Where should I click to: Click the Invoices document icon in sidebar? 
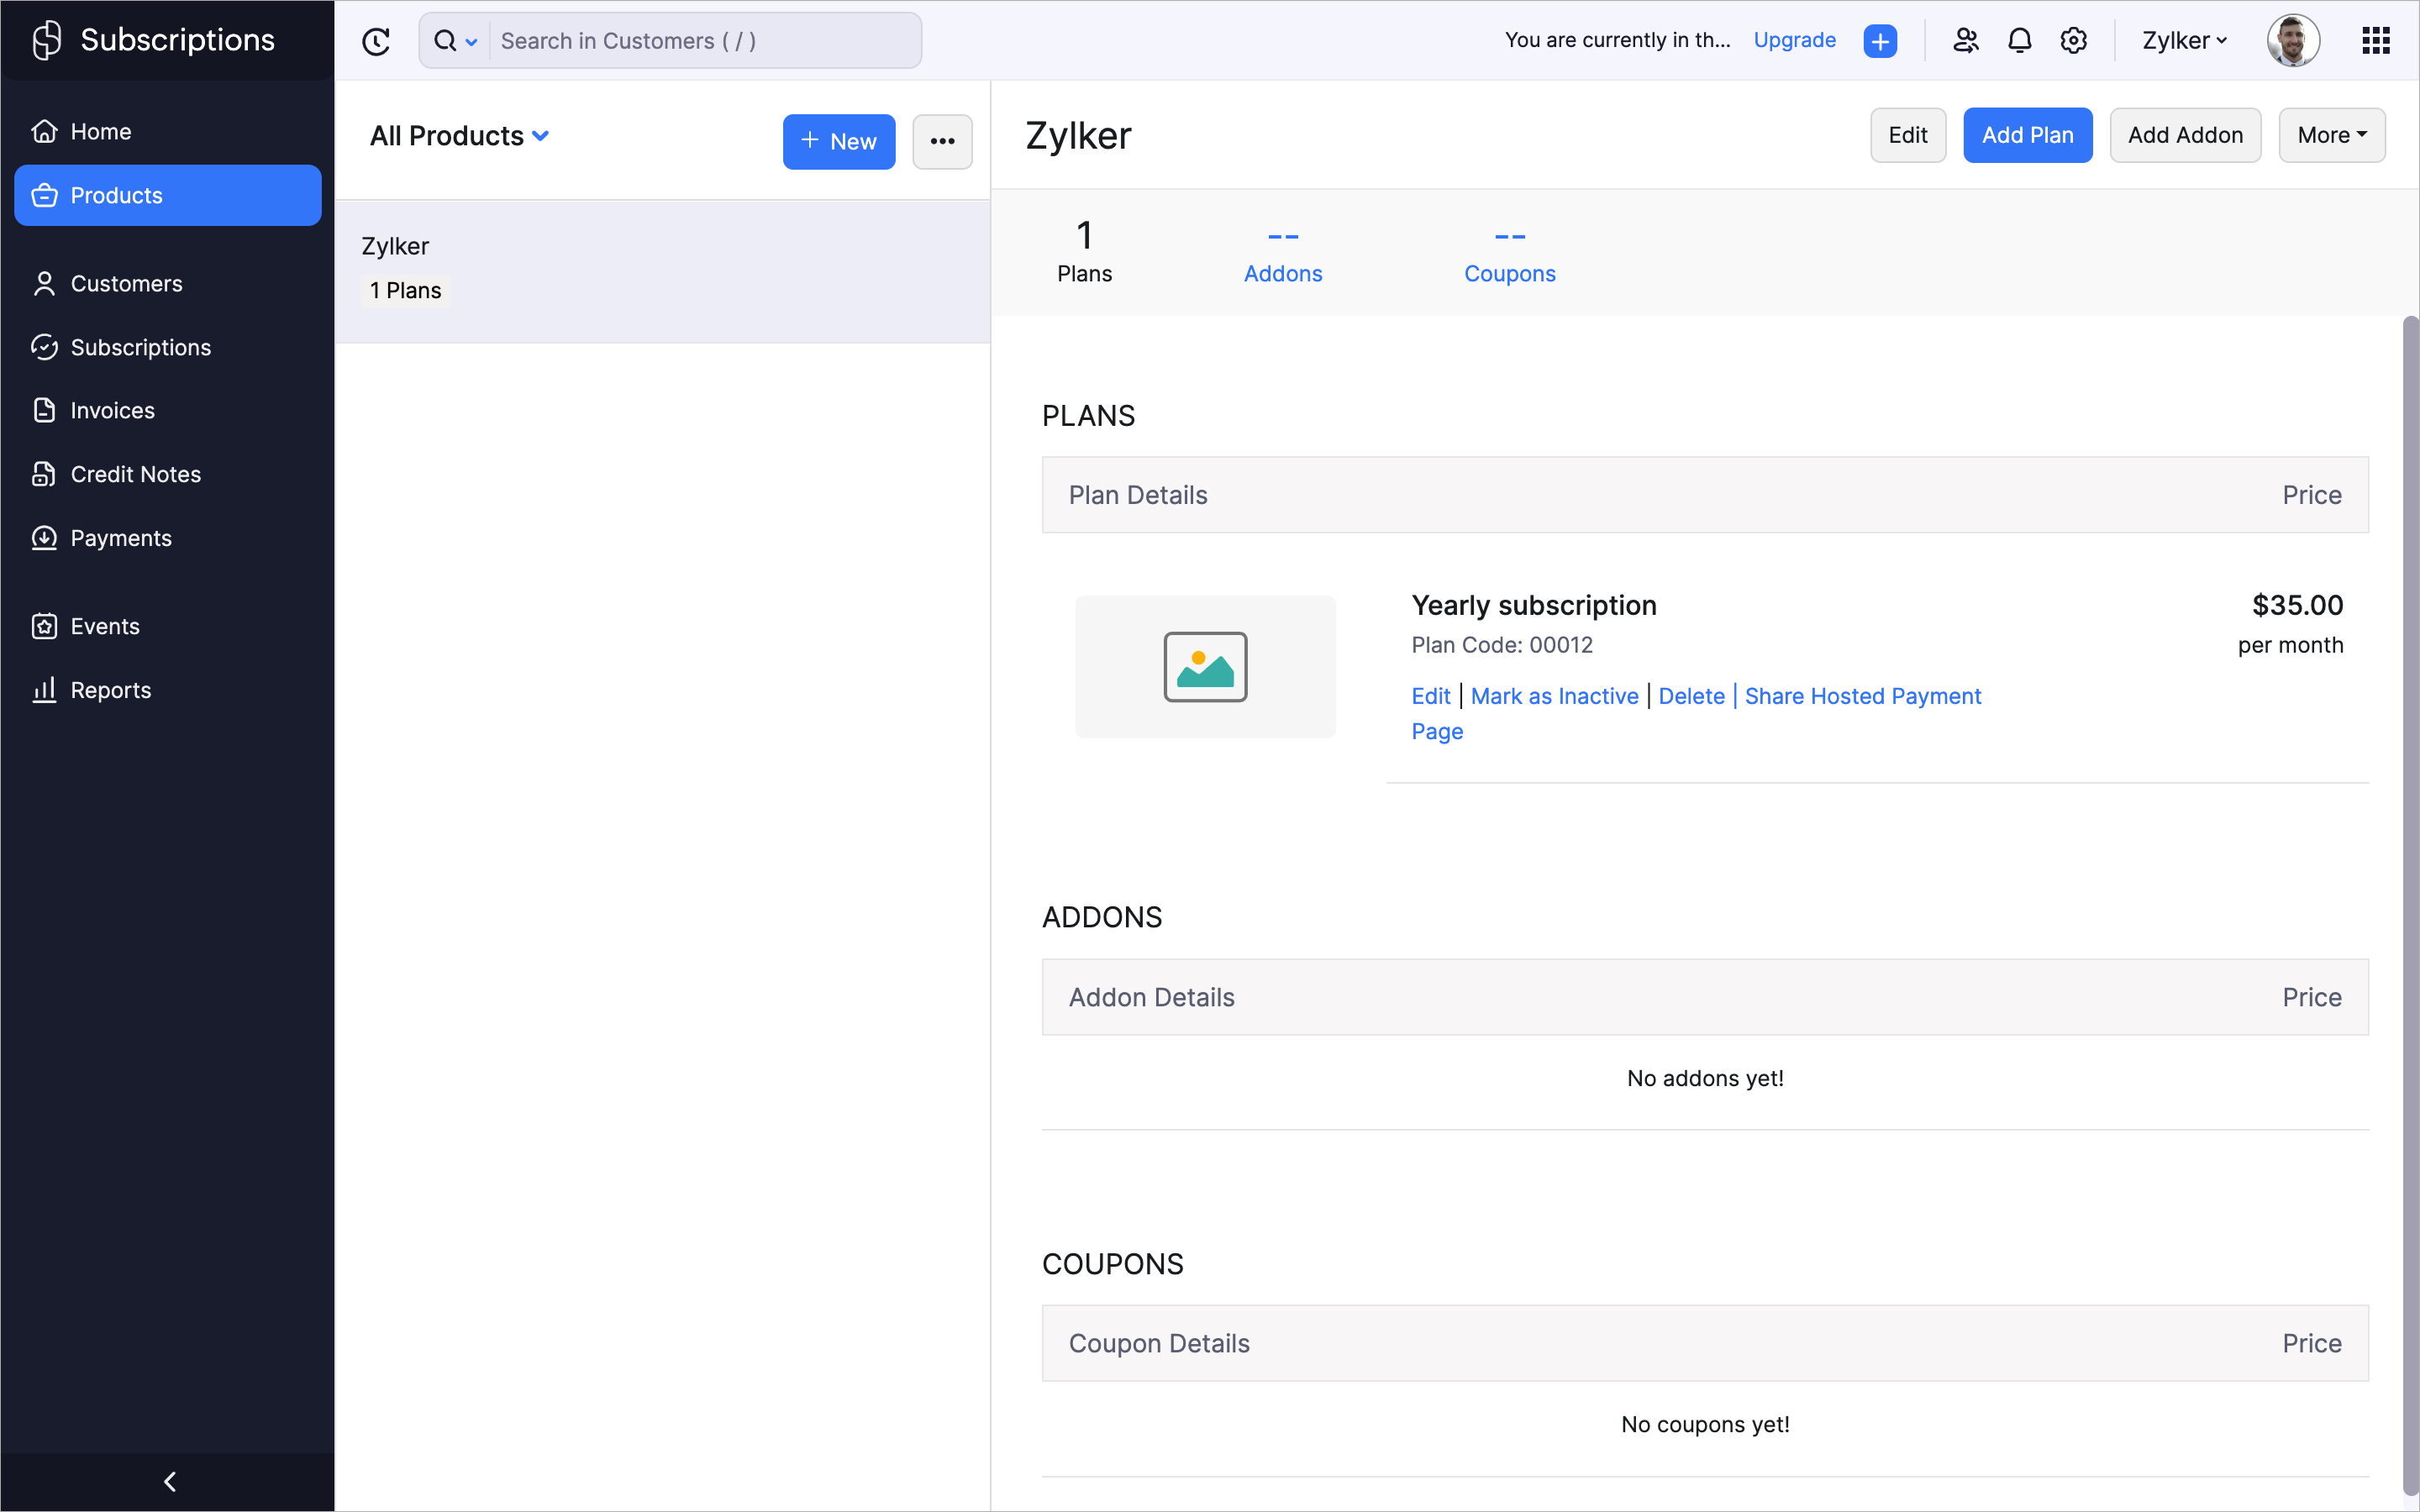click(x=44, y=410)
